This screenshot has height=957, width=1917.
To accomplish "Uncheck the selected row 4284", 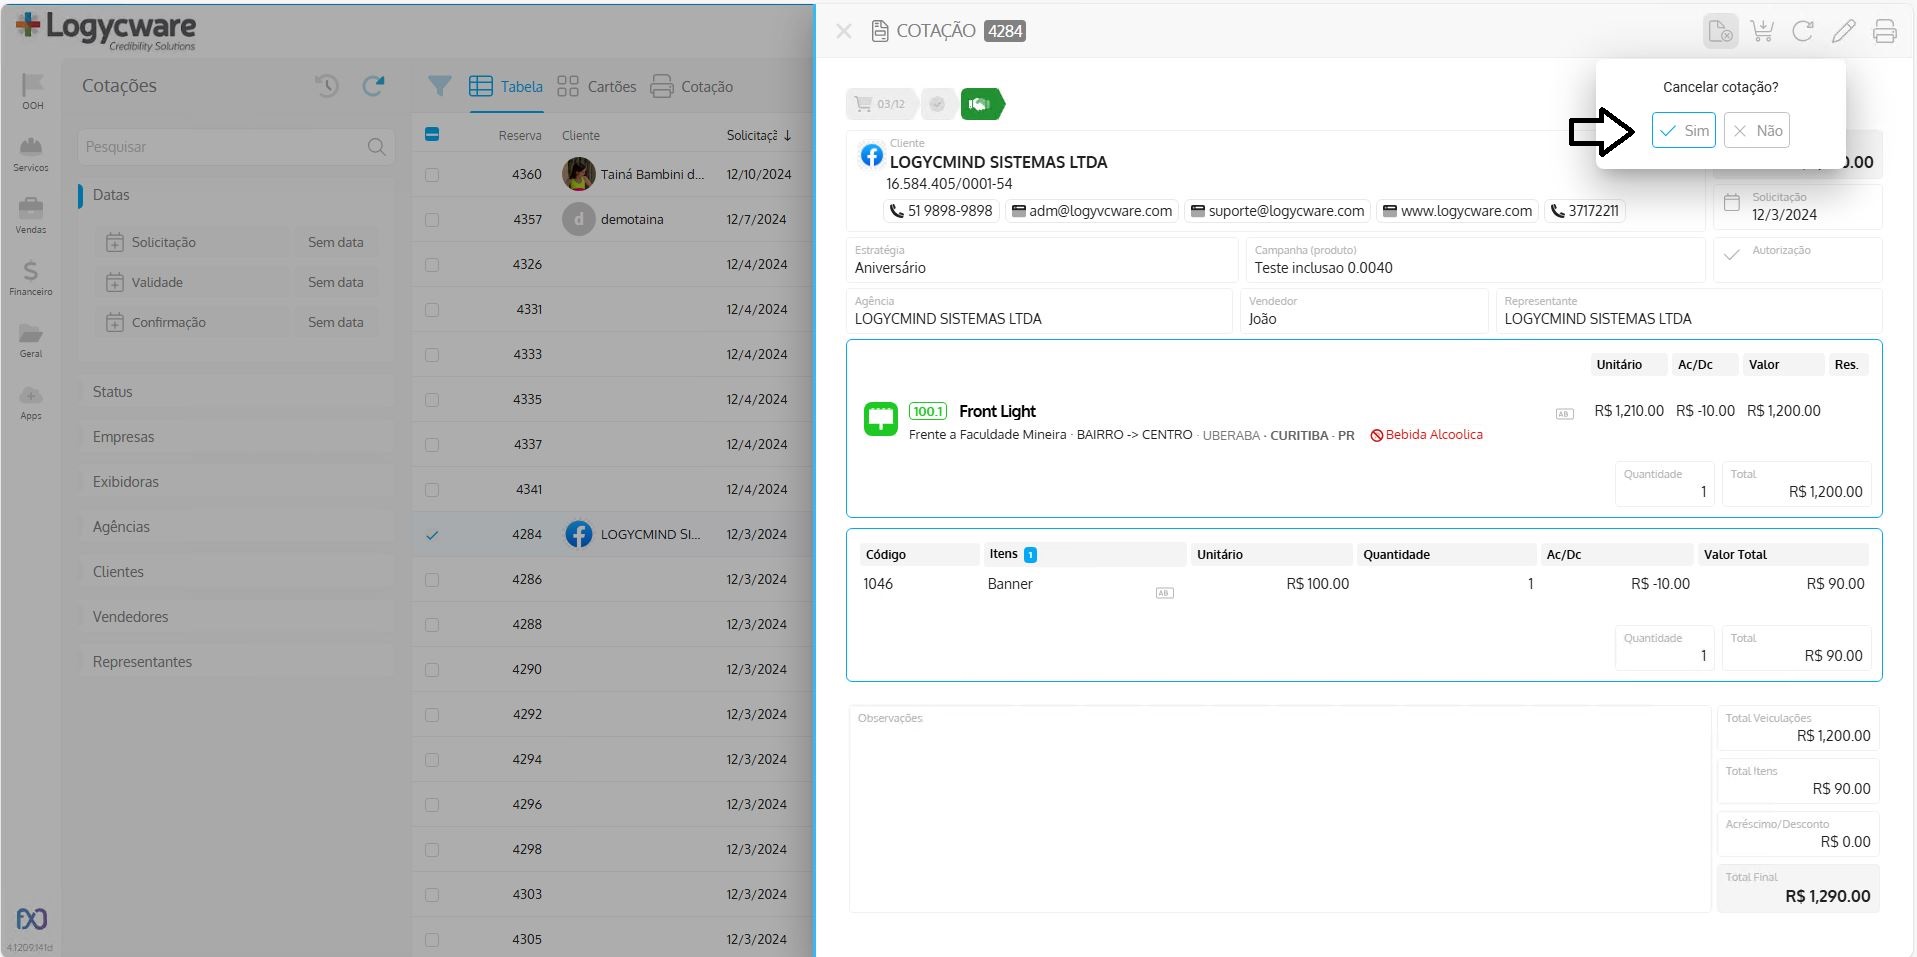I will point(432,534).
